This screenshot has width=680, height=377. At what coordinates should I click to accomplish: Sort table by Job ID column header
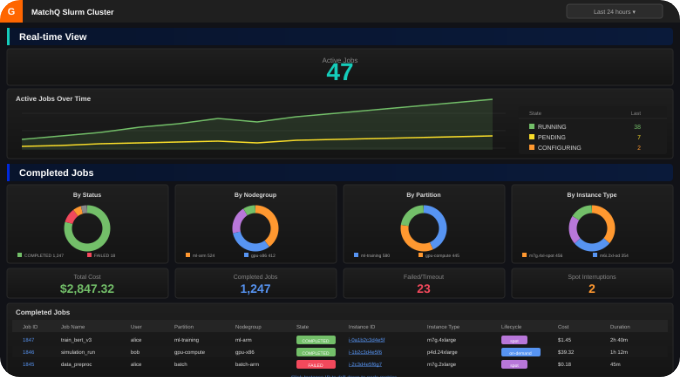pyautogui.click(x=30, y=327)
